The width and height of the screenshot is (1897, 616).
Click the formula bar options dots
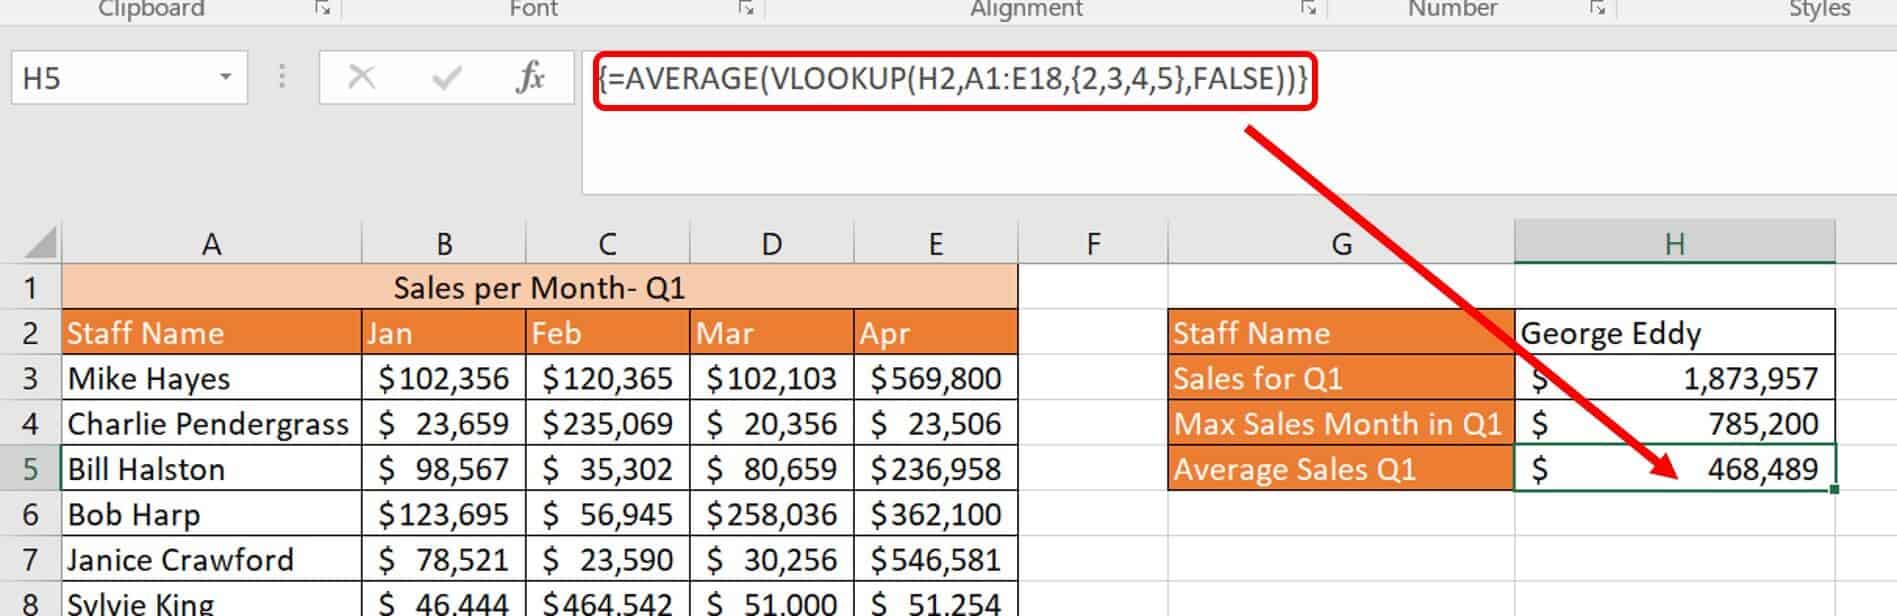coord(282,77)
